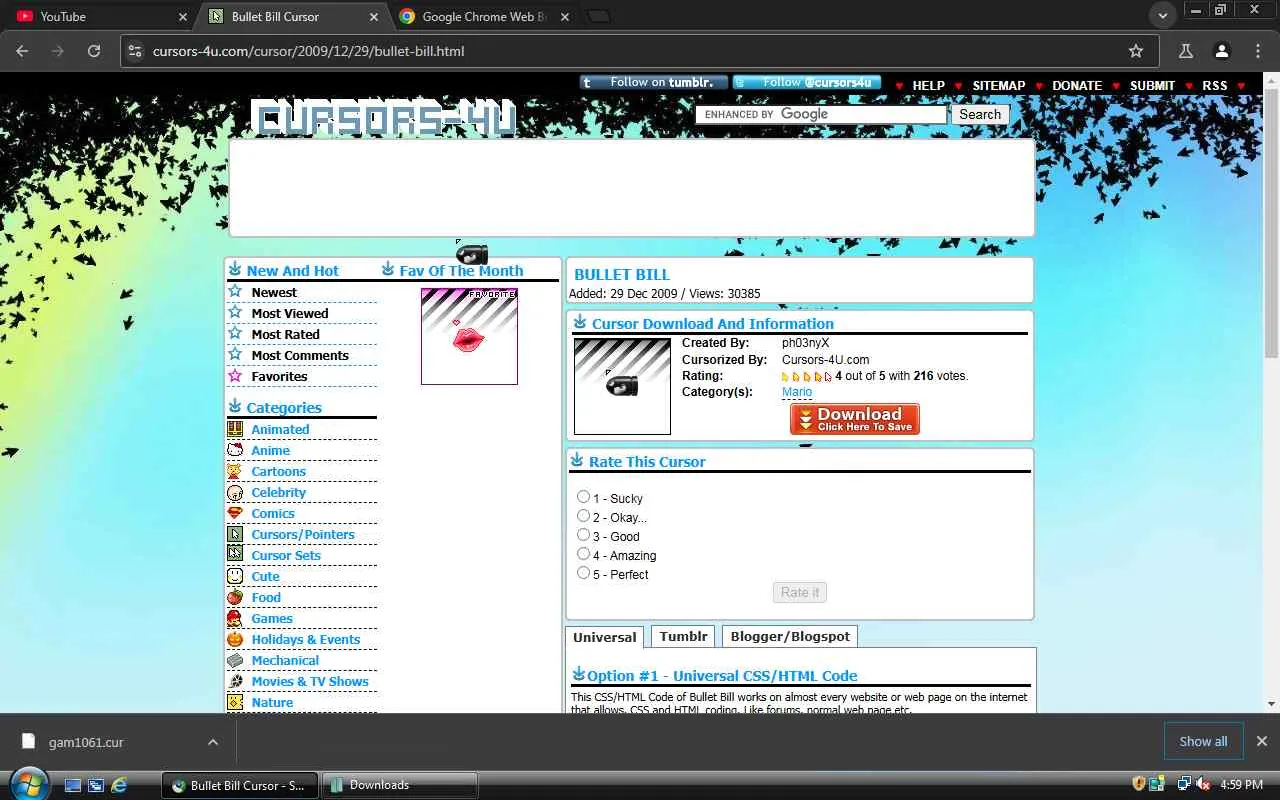Click the Cute smiley category icon

click(x=235, y=576)
